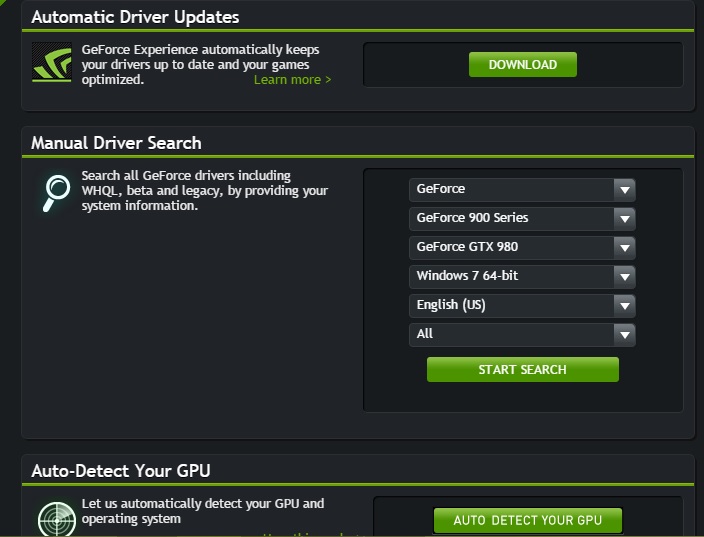Open the GeForce product type dropdown

(522, 189)
